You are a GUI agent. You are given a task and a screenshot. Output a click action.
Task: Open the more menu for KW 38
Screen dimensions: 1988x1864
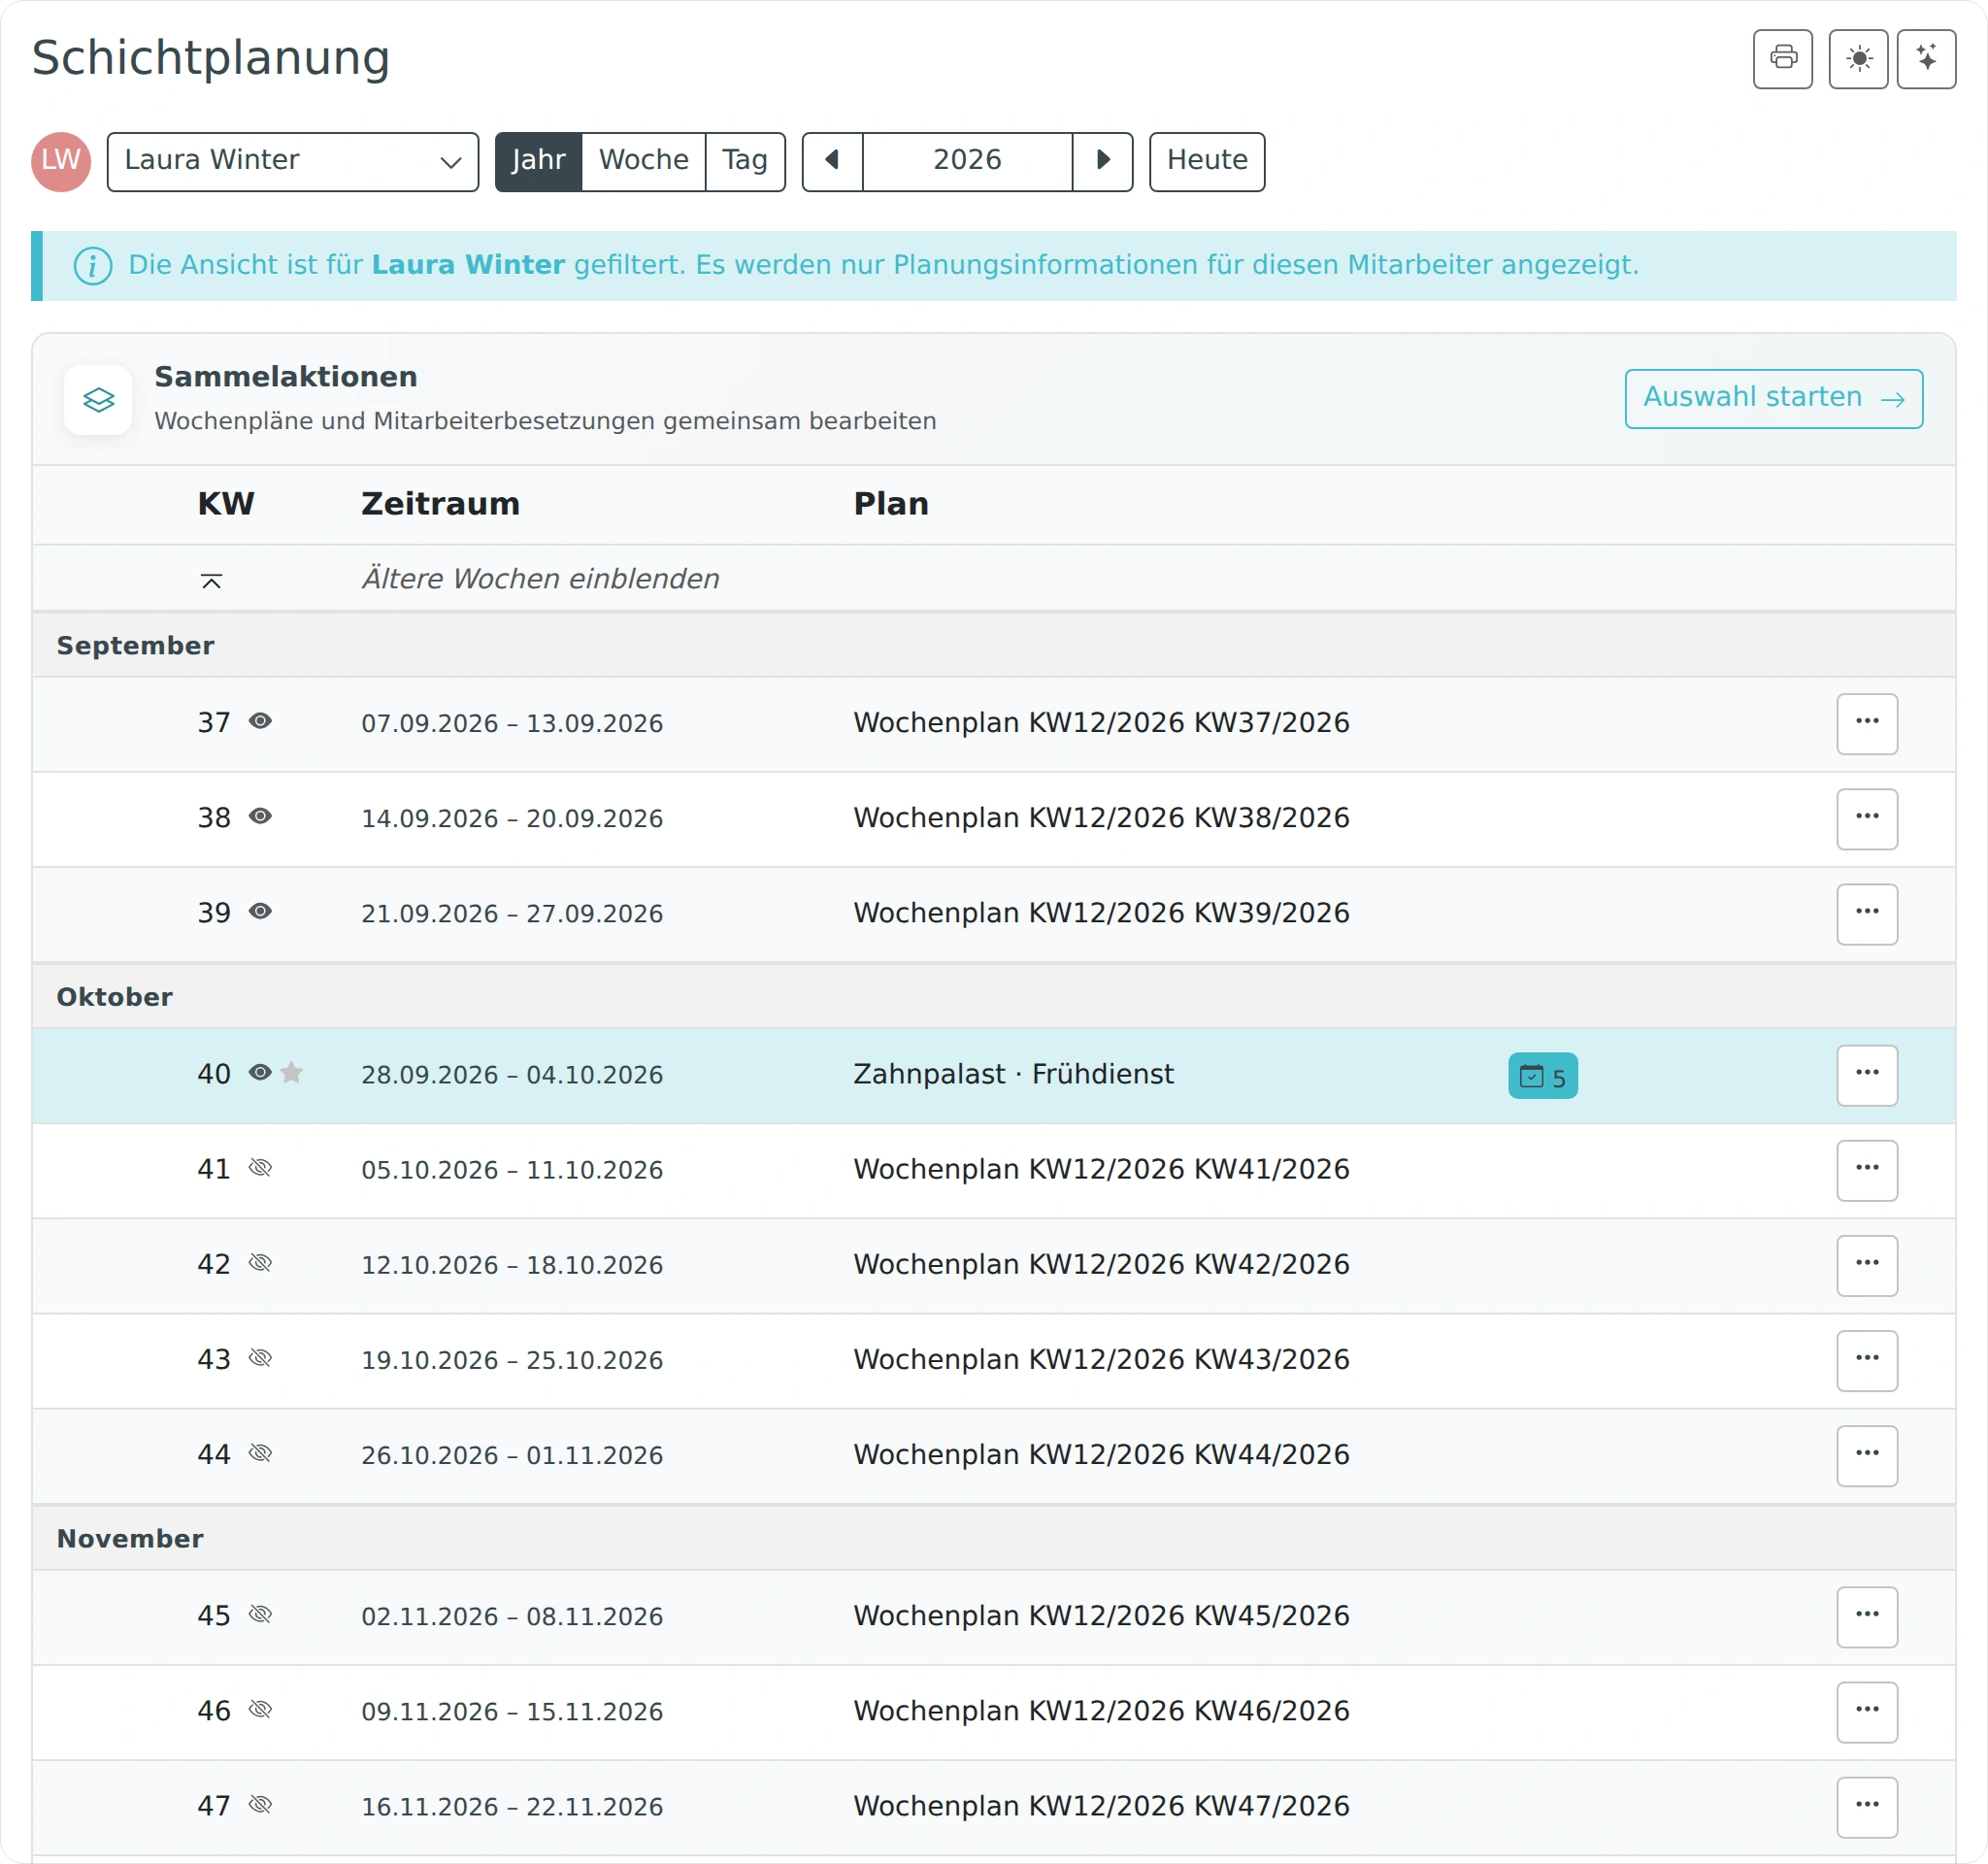pyautogui.click(x=1867, y=819)
